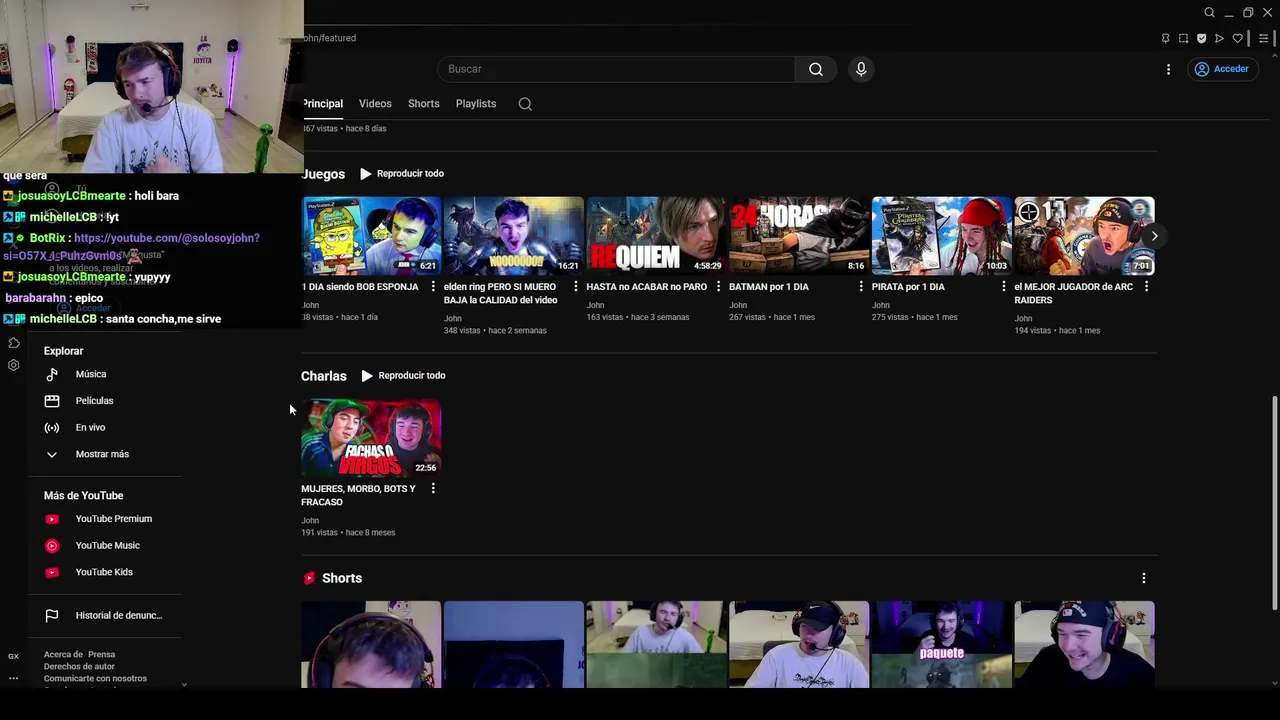Click the flag icon for Historial de denuncias
This screenshot has height=720, width=1280.
pos(52,616)
